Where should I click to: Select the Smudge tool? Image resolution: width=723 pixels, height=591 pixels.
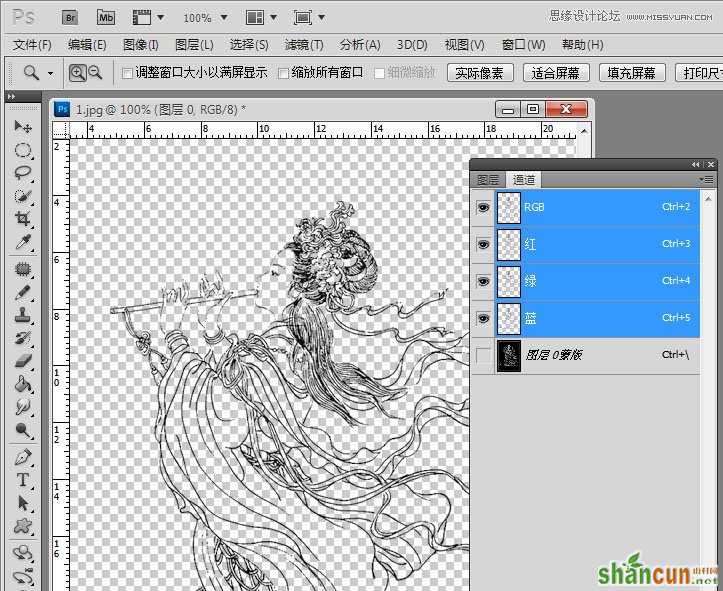click(x=23, y=407)
